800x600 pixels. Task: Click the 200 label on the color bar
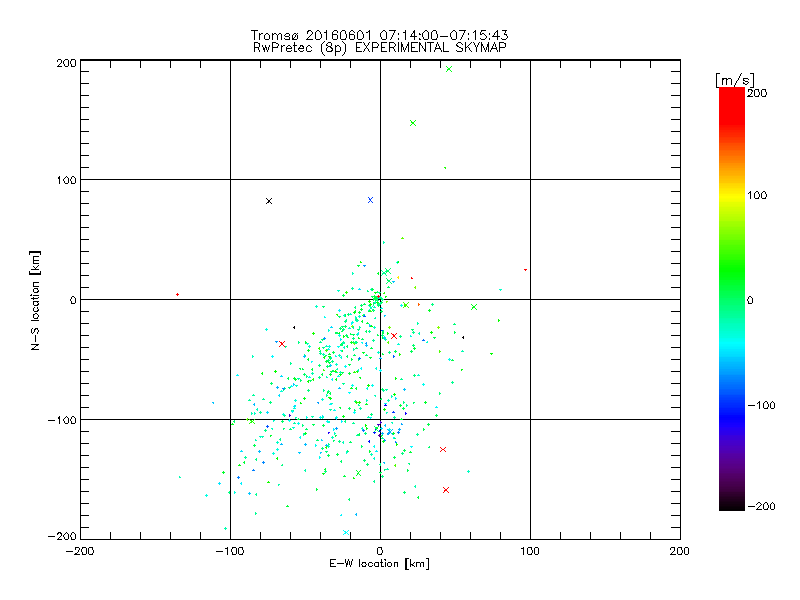pyautogui.click(x=757, y=93)
